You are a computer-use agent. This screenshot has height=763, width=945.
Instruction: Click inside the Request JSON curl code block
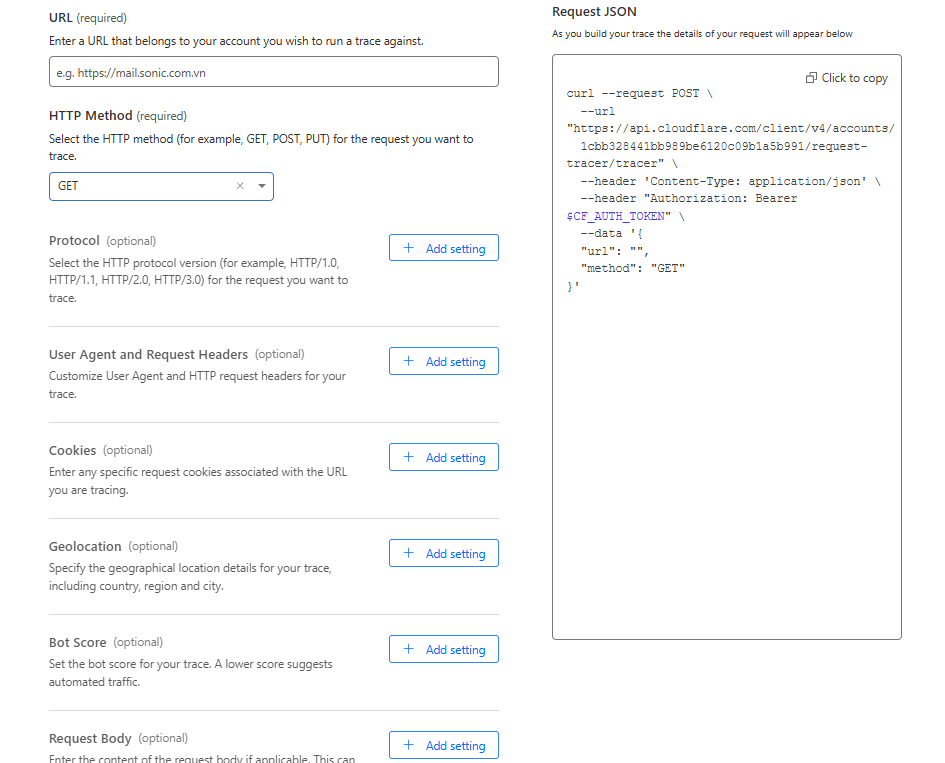pyautogui.click(x=726, y=450)
